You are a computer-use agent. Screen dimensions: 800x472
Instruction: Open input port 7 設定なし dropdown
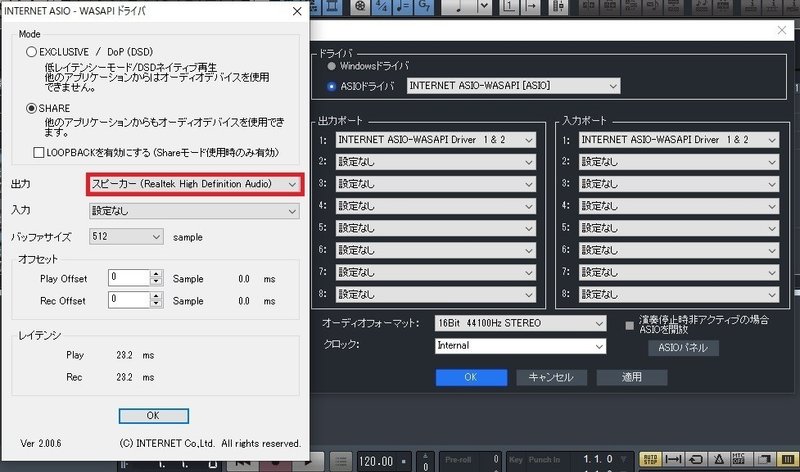tap(679, 272)
